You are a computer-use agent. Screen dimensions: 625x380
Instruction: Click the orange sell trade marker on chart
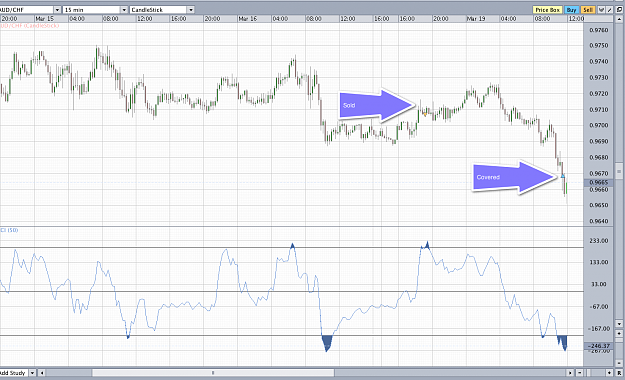click(425, 114)
